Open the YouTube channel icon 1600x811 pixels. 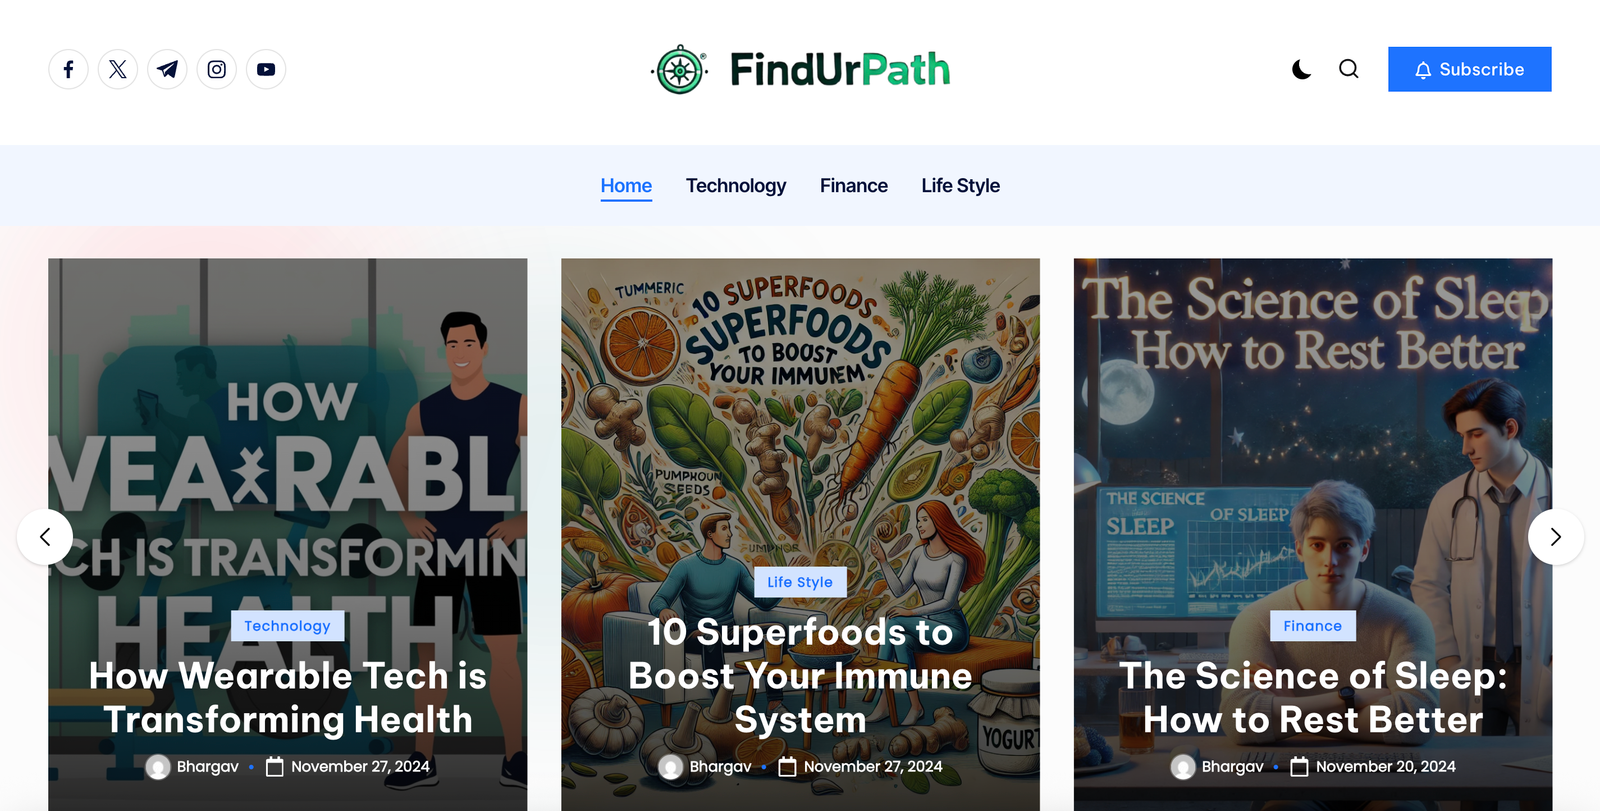pos(266,69)
